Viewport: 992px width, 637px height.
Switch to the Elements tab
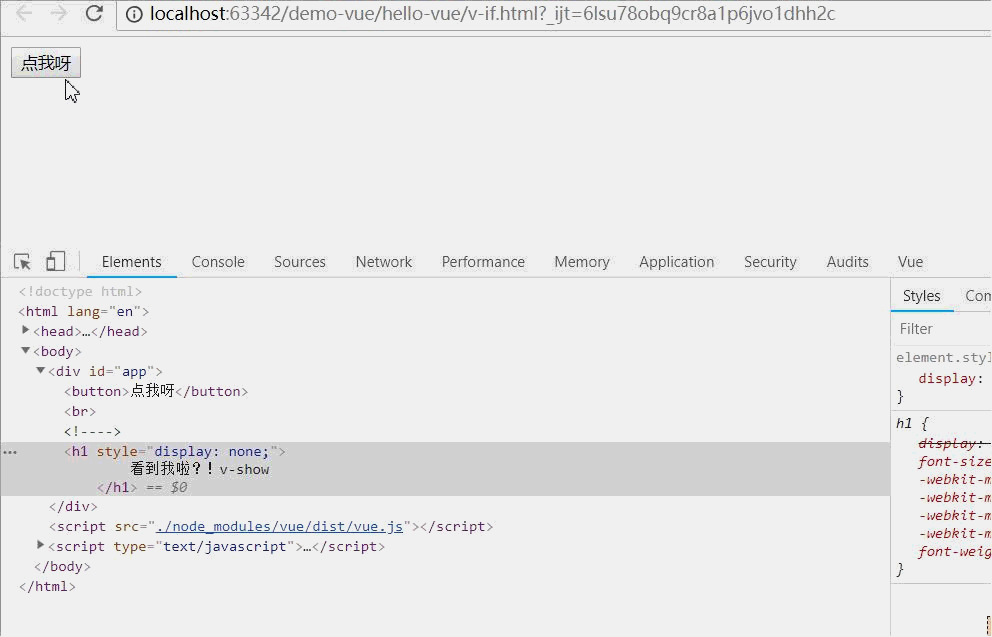(x=132, y=262)
